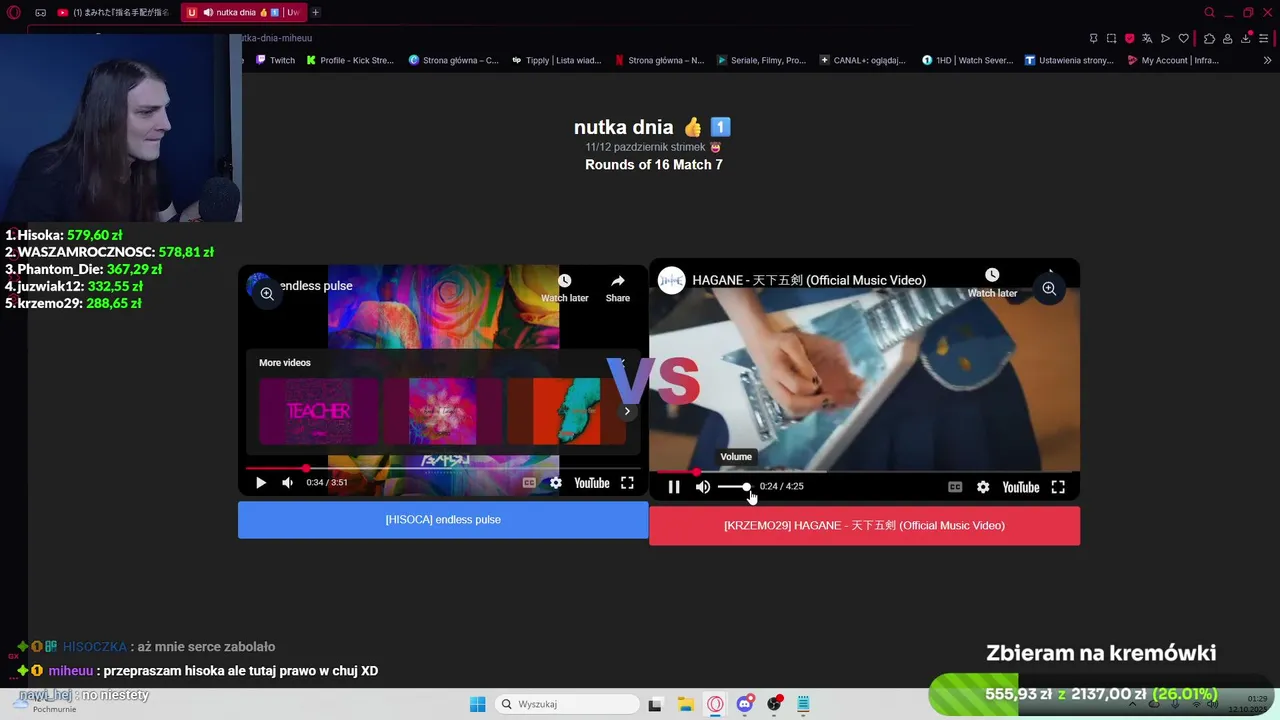Open the send arrow icon in address bar

point(1165,38)
